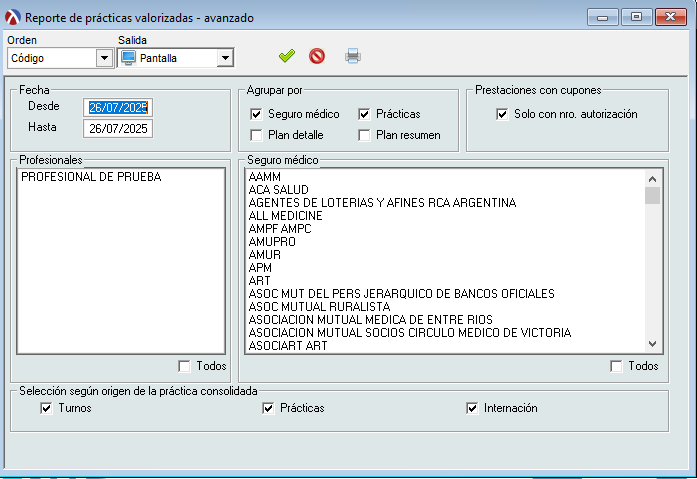Click the red cancel circle icon
The height and width of the screenshot is (479, 697).
point(317,56)
